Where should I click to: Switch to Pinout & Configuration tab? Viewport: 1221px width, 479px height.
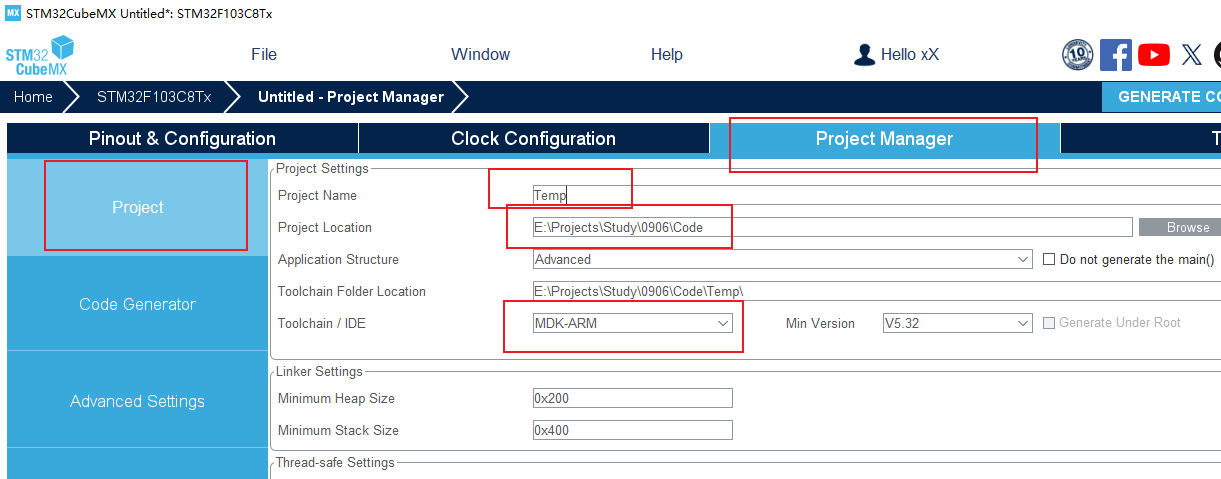click(x=182, y=139)
